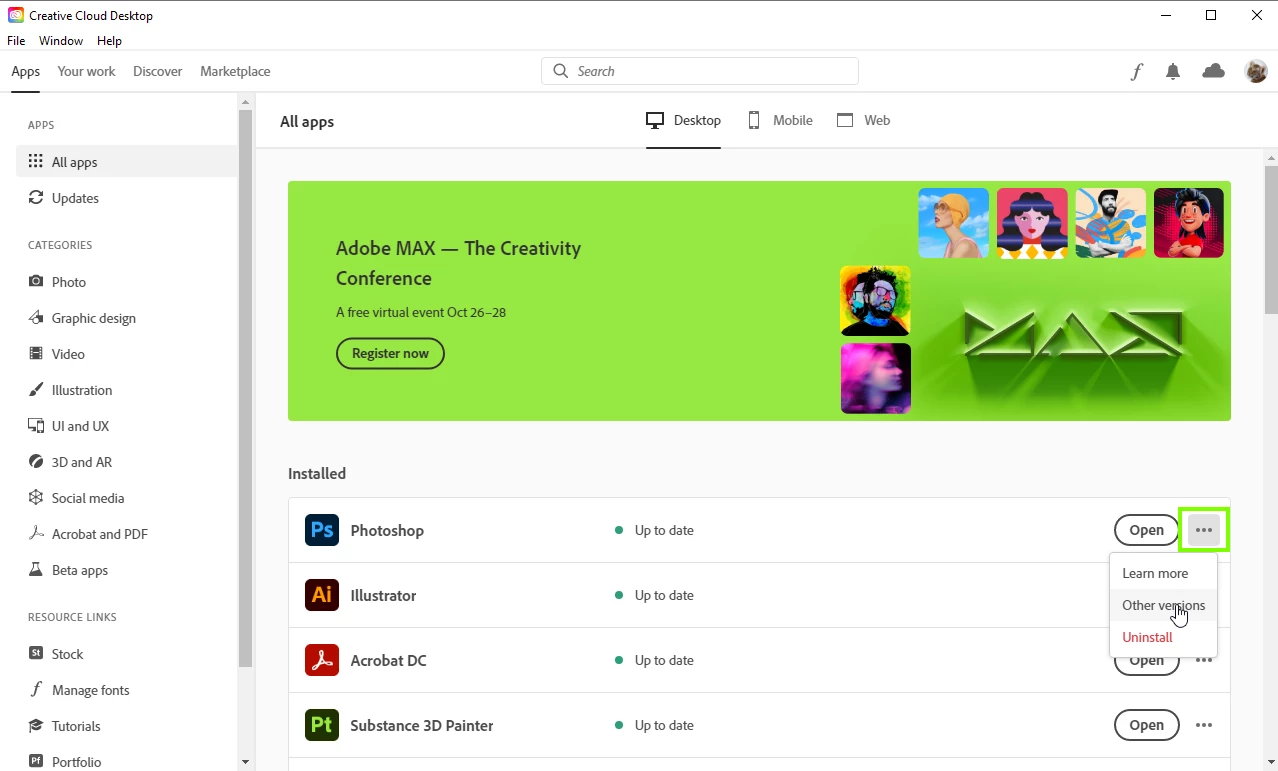Open the Tutorials graduation cap icon
The image size is (1278, 771).
click(x=36, y=726)
